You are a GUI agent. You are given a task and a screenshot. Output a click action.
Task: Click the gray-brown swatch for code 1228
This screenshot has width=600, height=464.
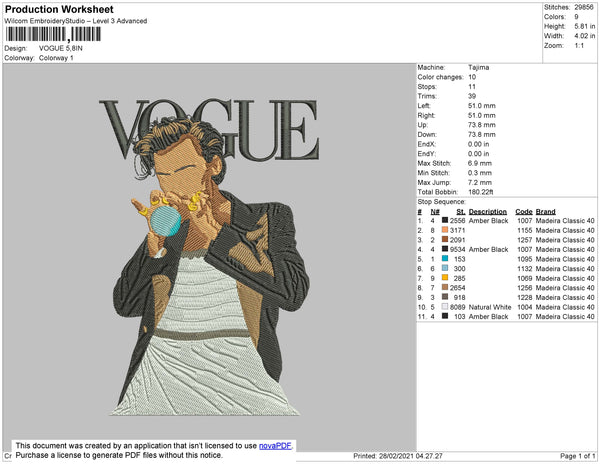[445, 297]
